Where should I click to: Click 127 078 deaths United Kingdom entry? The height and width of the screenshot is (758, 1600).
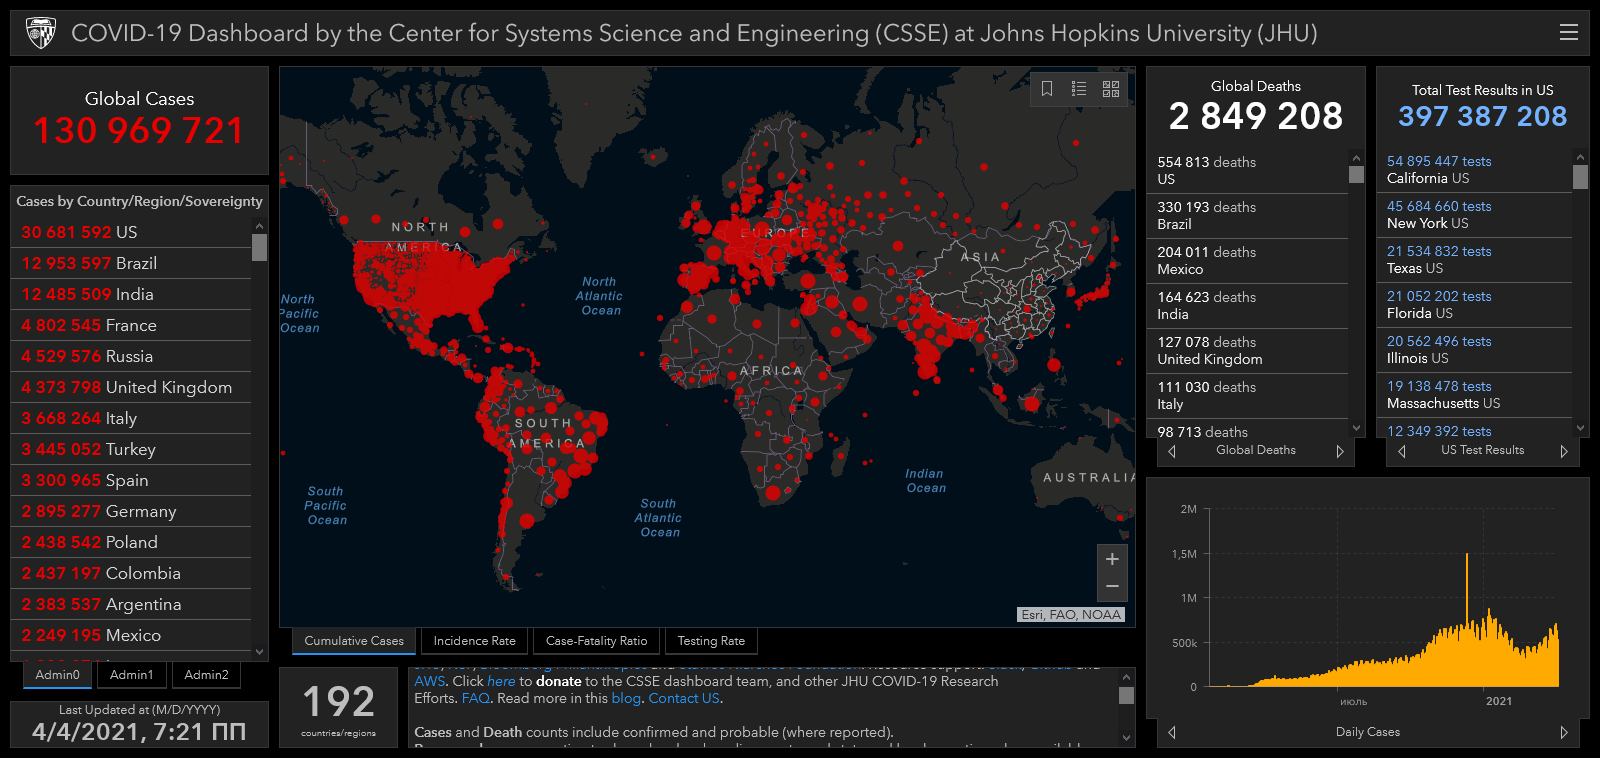(1248, 351)
